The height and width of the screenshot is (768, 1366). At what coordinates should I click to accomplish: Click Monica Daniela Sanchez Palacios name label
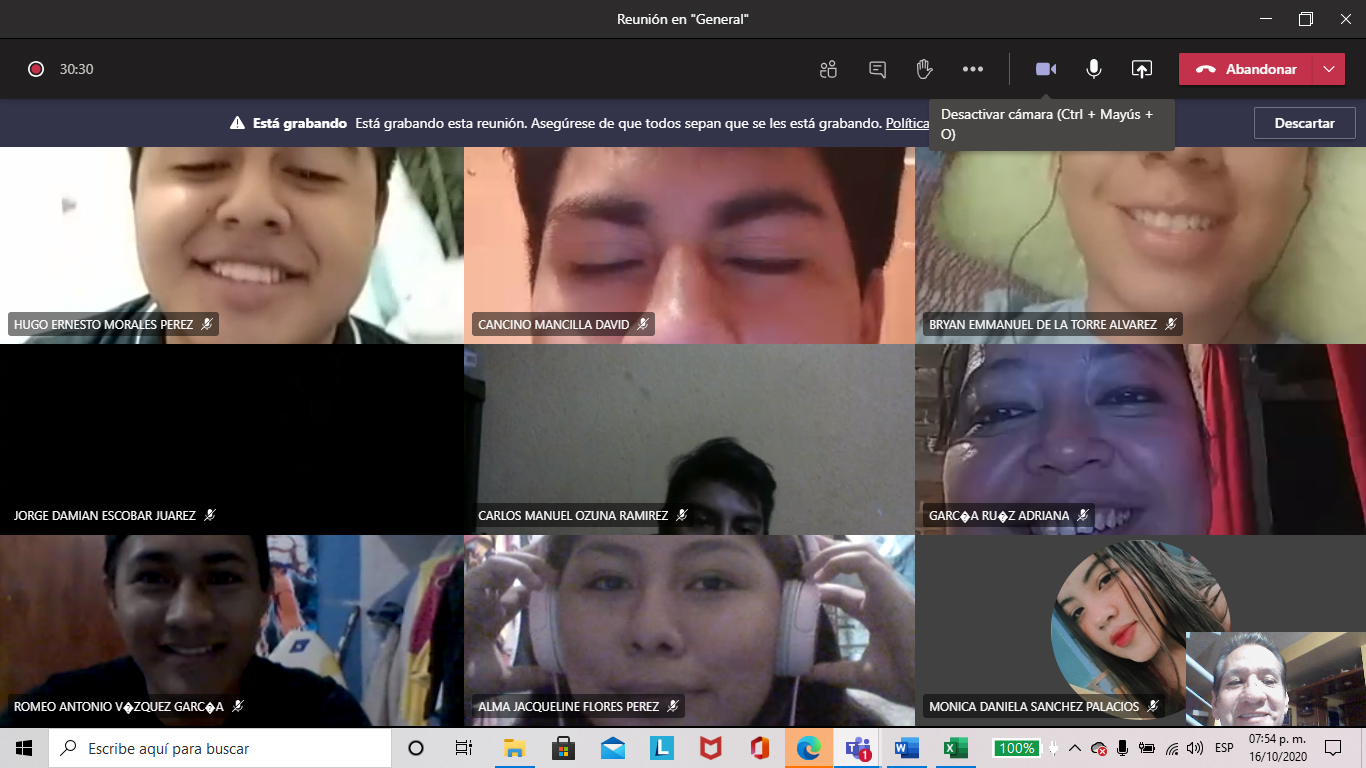tap(1034, 706)
